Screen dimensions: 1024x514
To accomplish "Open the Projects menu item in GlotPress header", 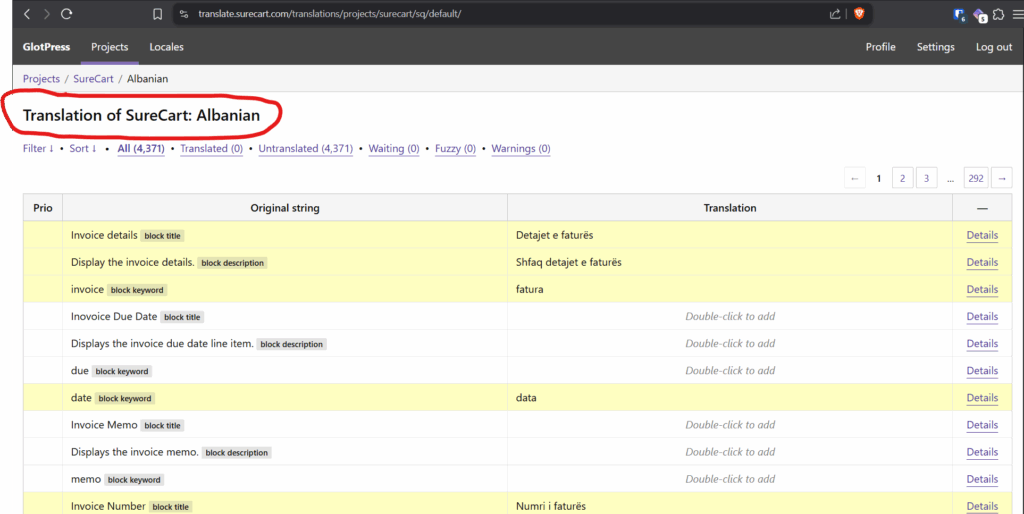I will coord(109,47).
